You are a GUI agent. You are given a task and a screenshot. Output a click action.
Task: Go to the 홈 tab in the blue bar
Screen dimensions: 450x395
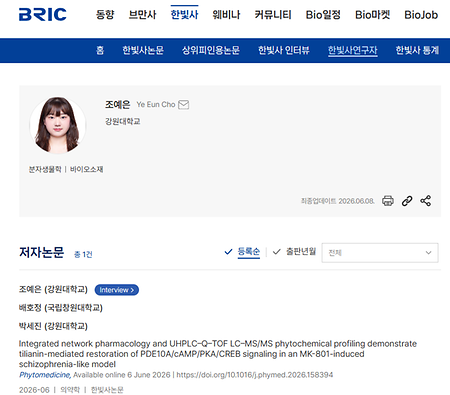click(100, 50)
